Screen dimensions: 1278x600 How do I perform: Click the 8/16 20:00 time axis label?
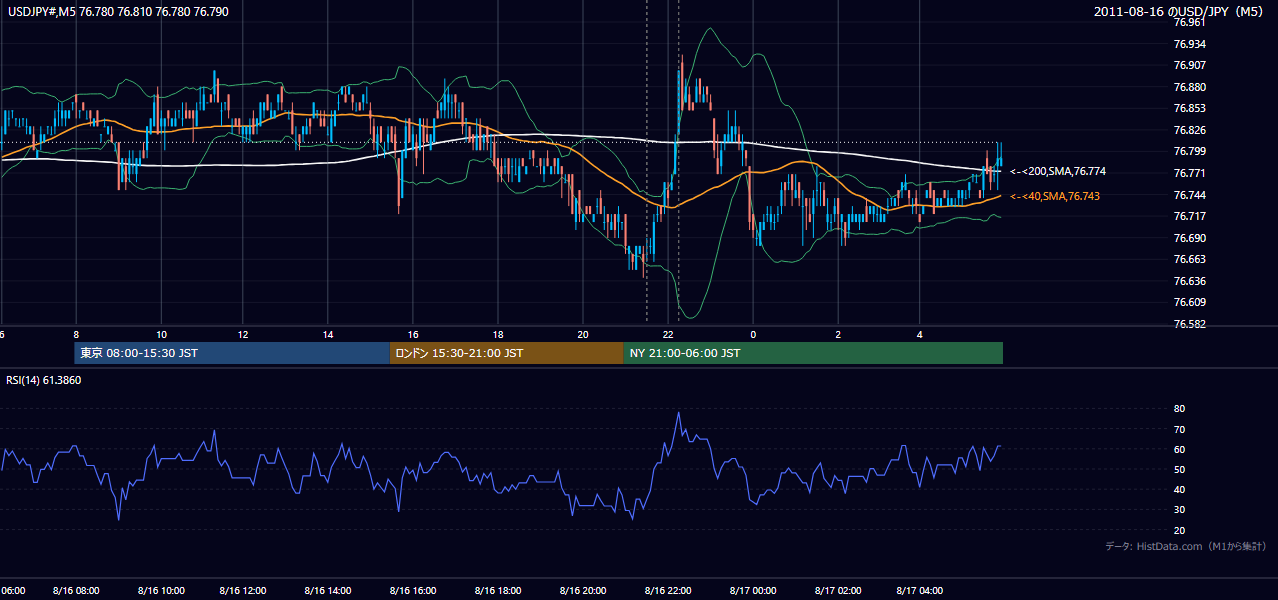coord(583,591)
